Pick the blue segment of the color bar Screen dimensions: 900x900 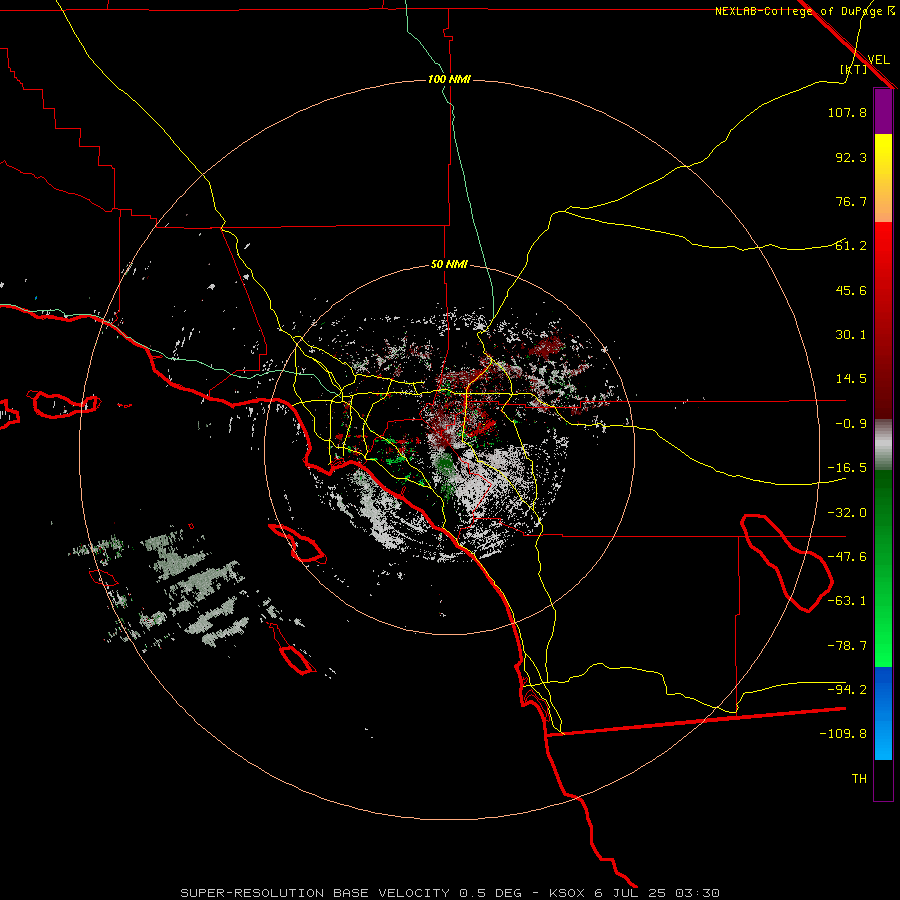click(x=883, y=713)
